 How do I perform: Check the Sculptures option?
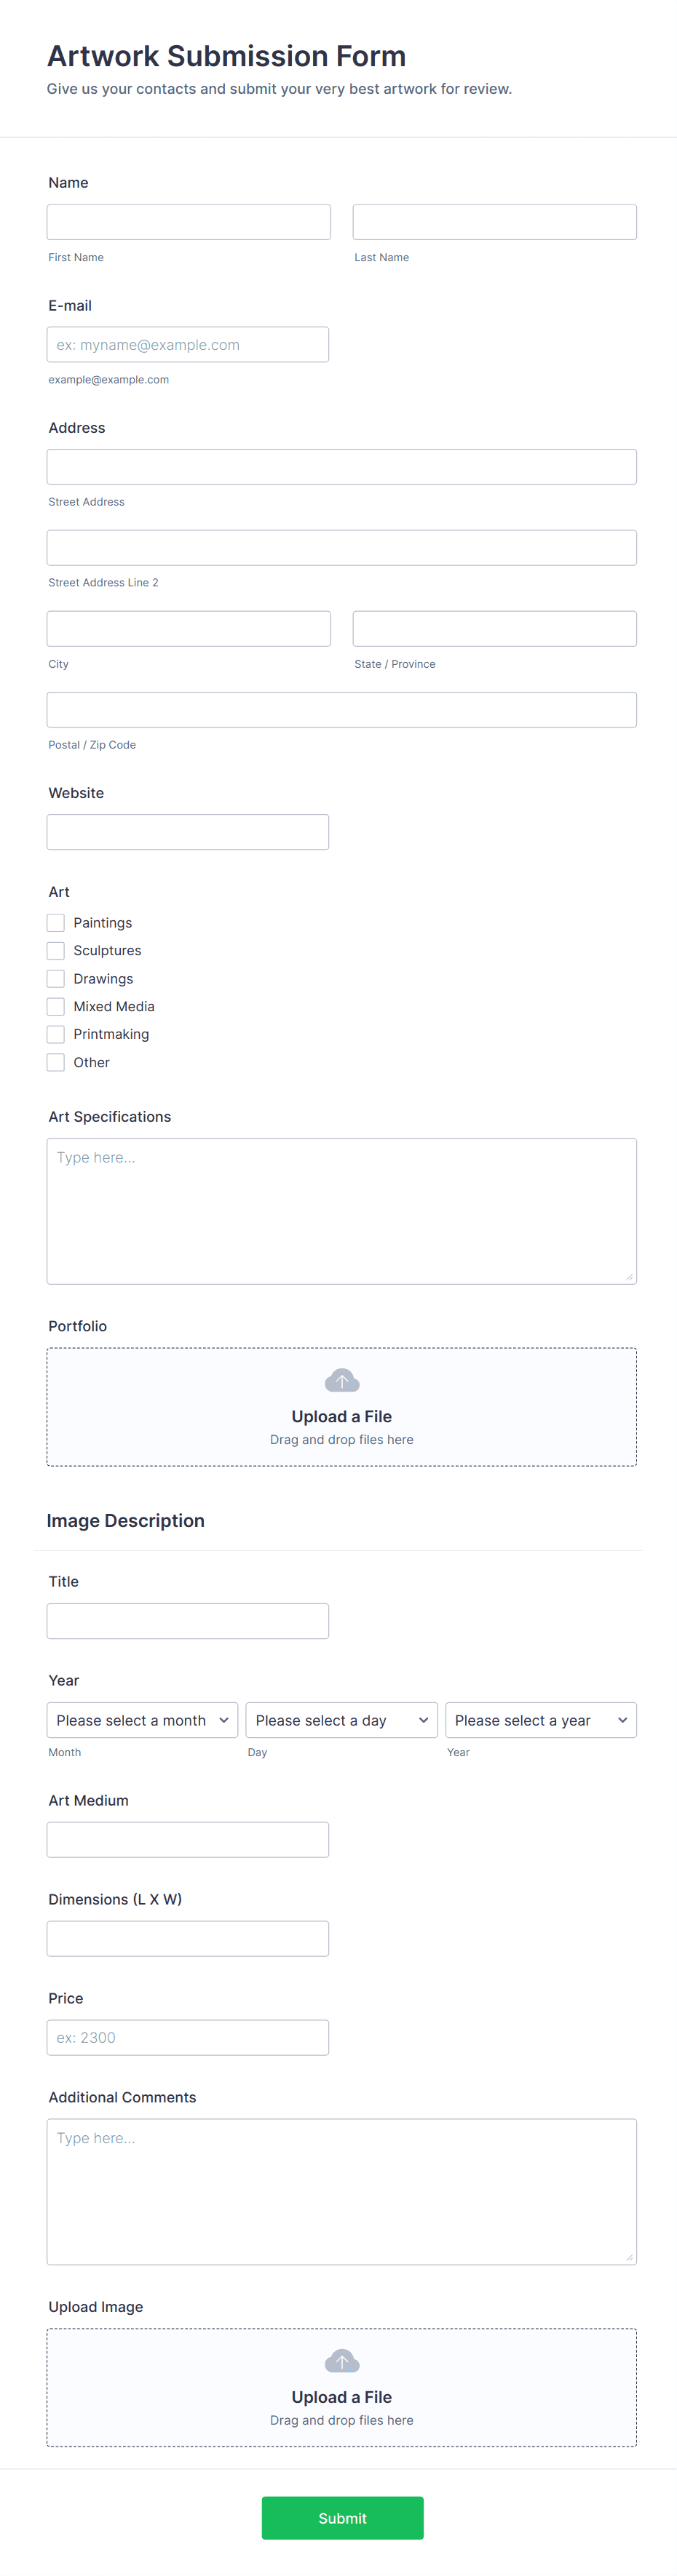[55, 950]
